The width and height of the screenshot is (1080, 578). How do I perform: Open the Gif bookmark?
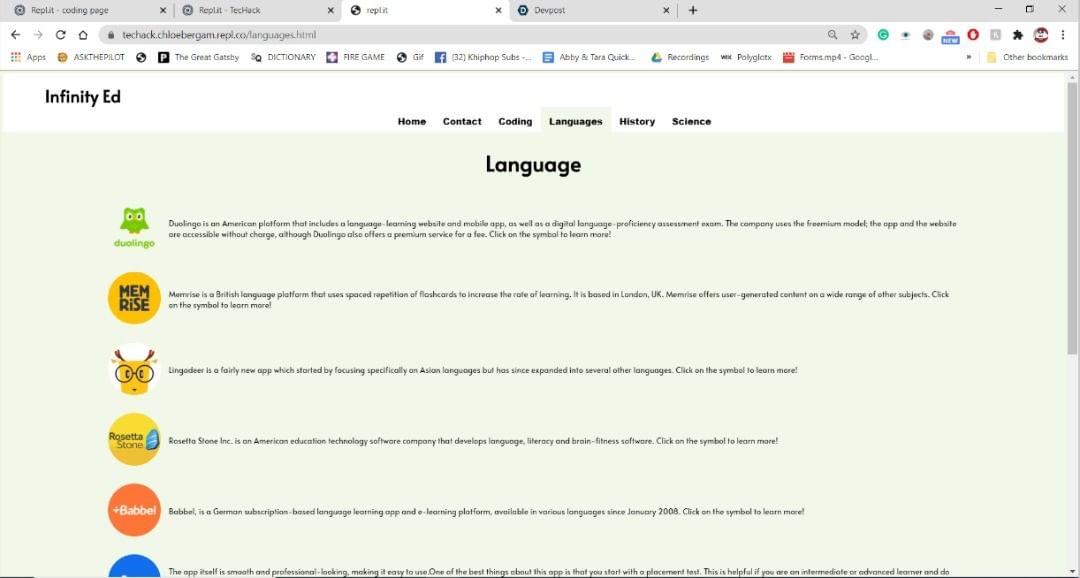click(411, 57)
